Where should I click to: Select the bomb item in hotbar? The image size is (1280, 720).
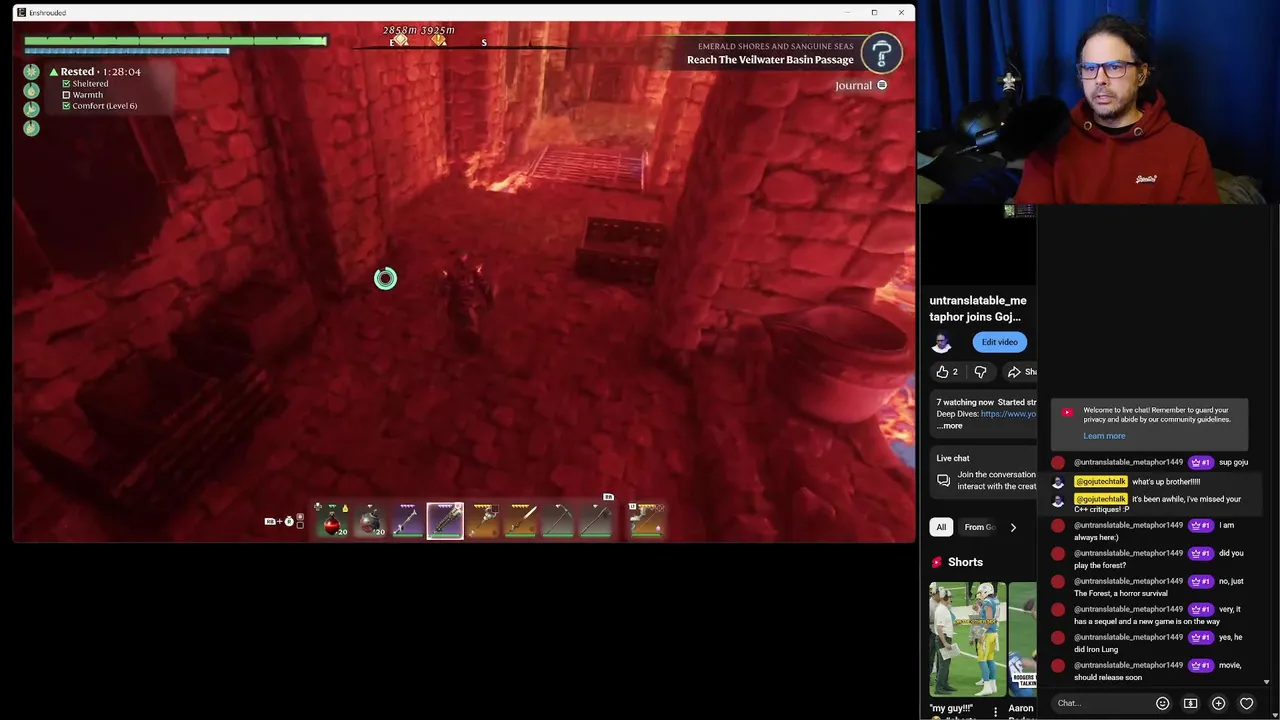tap(370, 520)
